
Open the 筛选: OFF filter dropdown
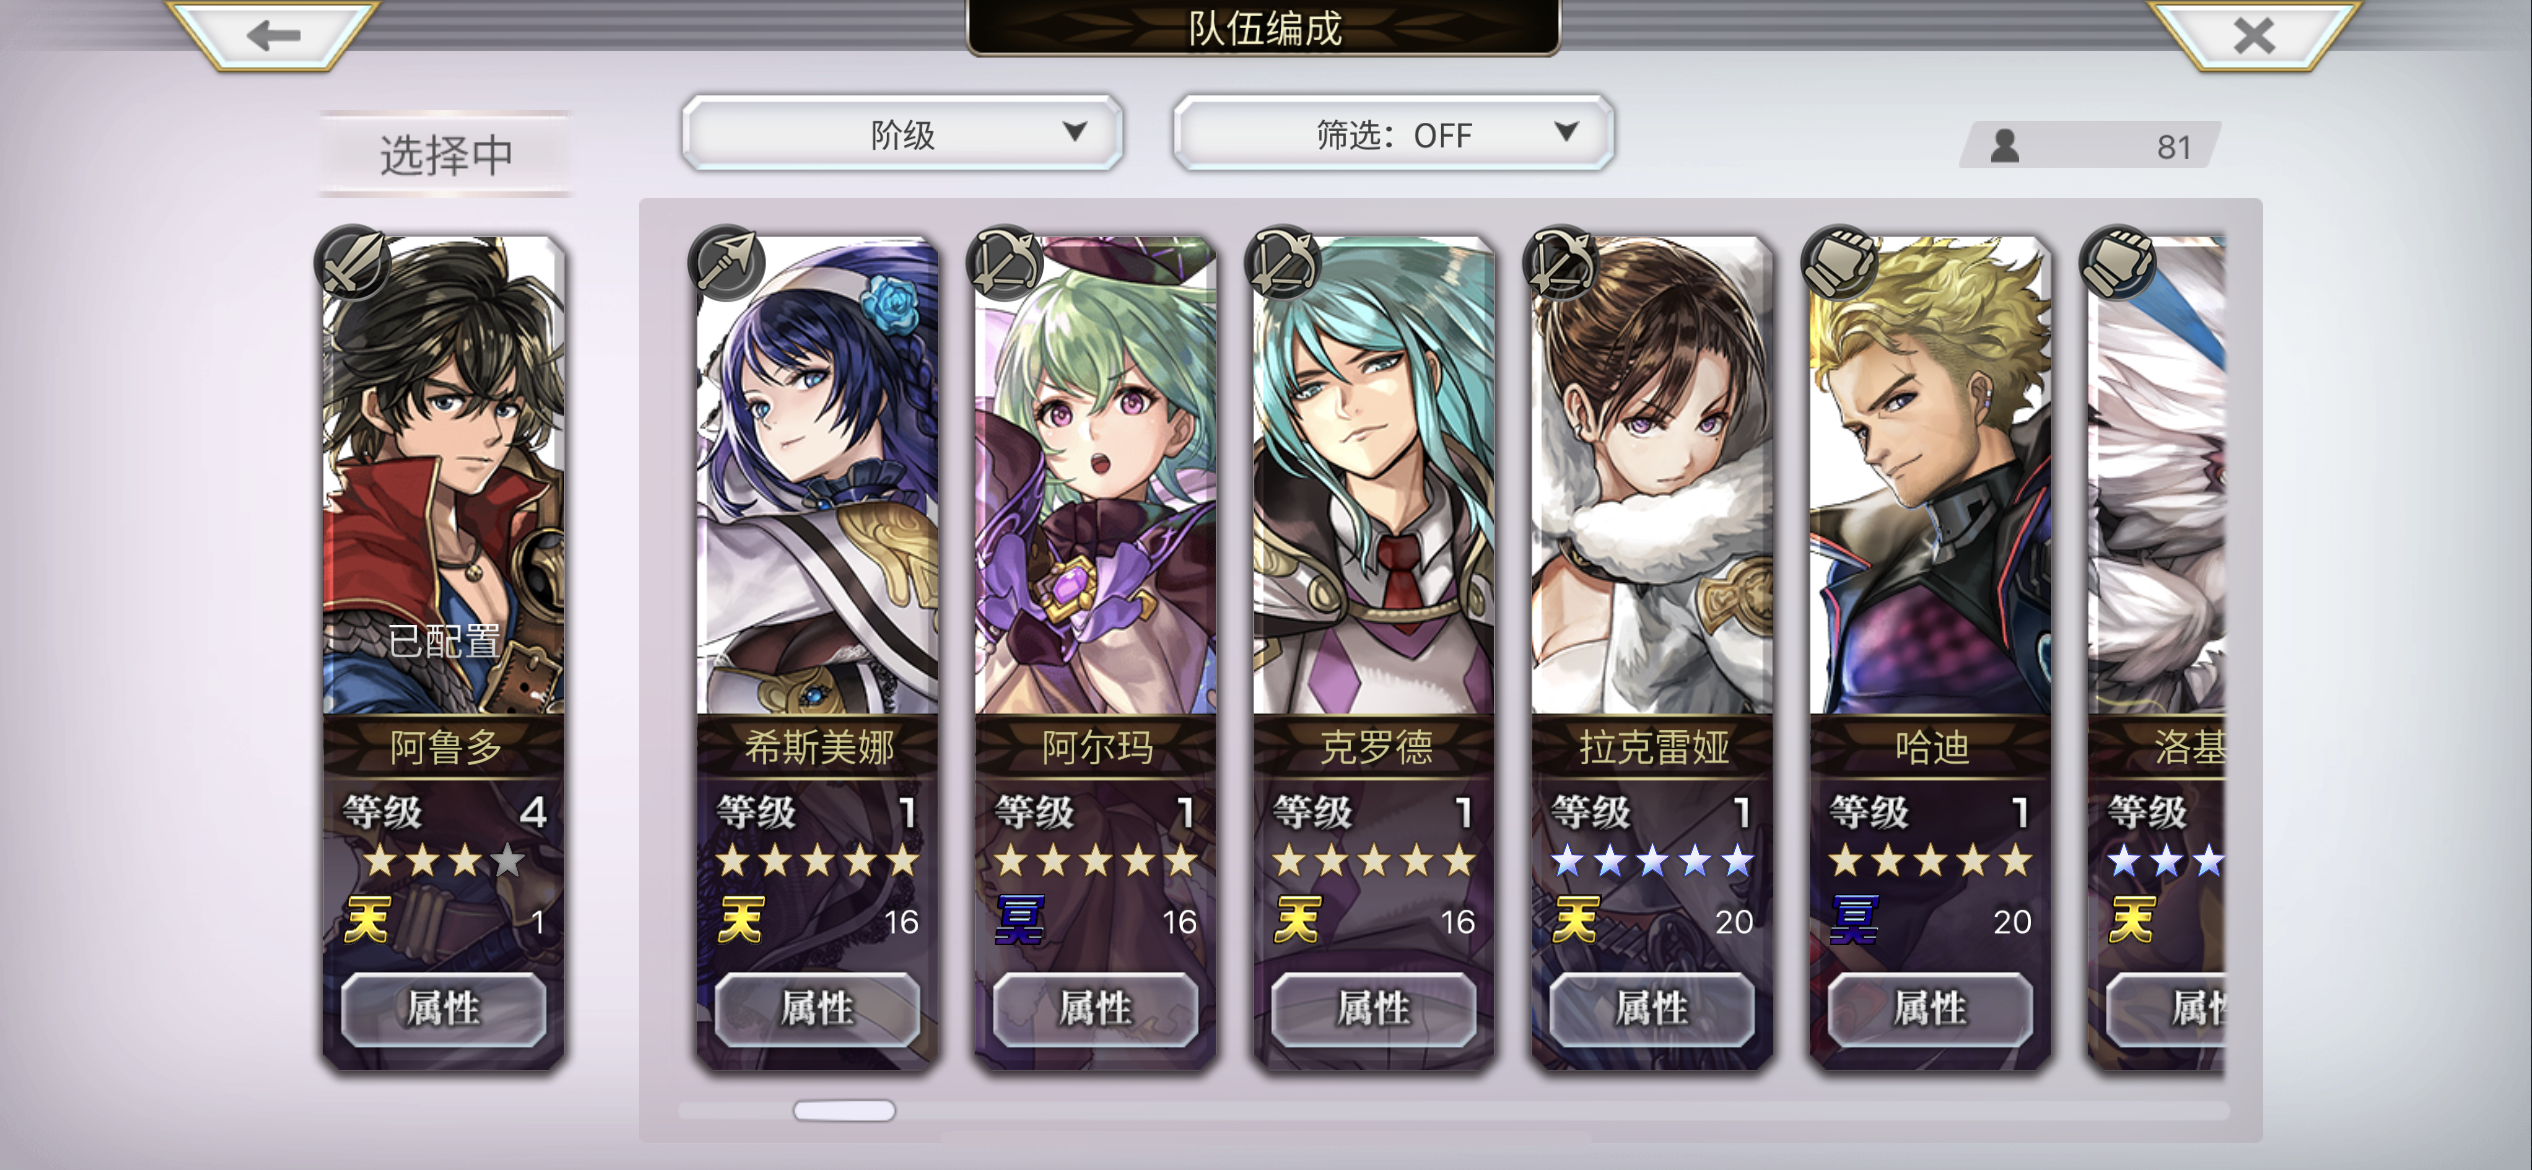1393,133
